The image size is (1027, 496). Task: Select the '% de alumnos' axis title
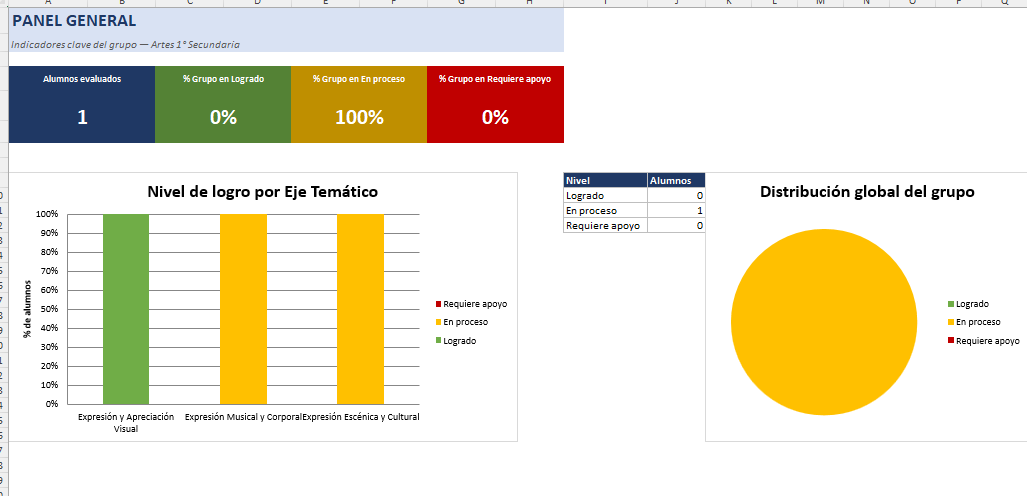(28, 309)
